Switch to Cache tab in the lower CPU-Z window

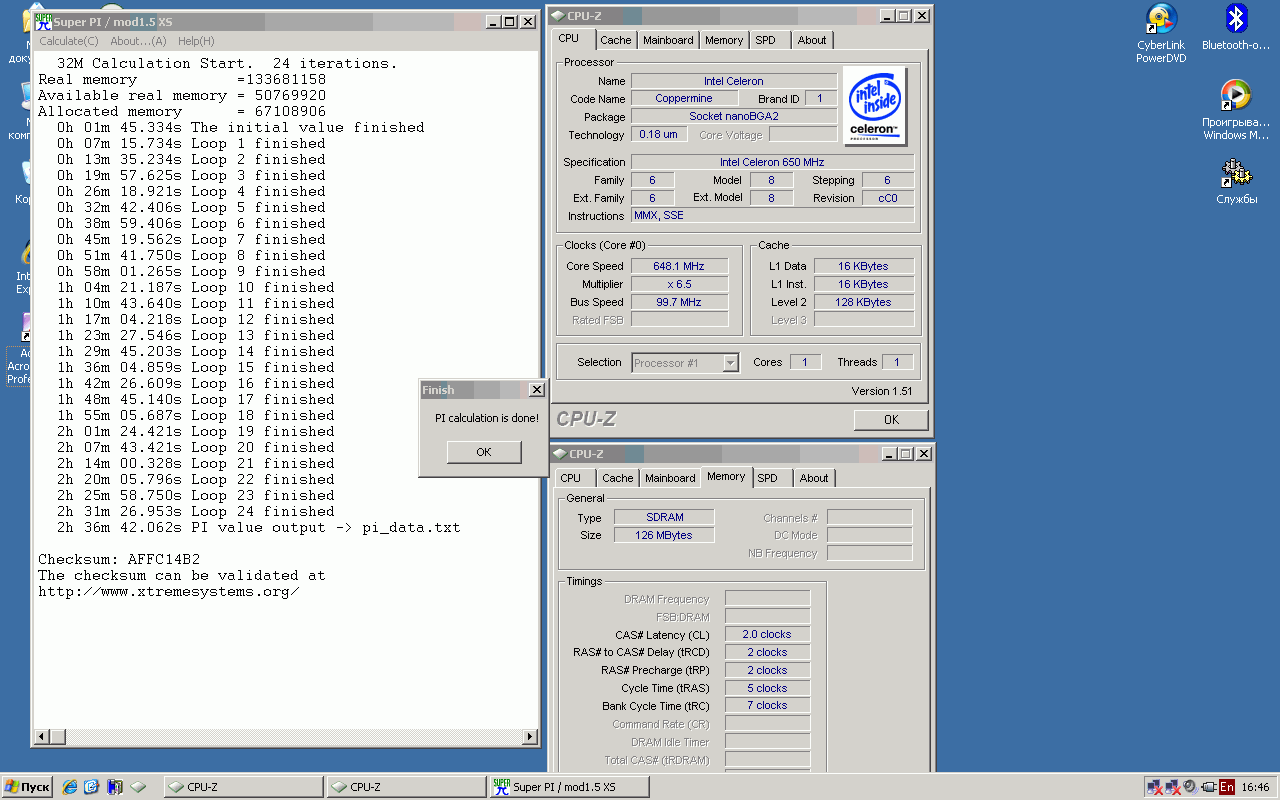coord(618,478)
